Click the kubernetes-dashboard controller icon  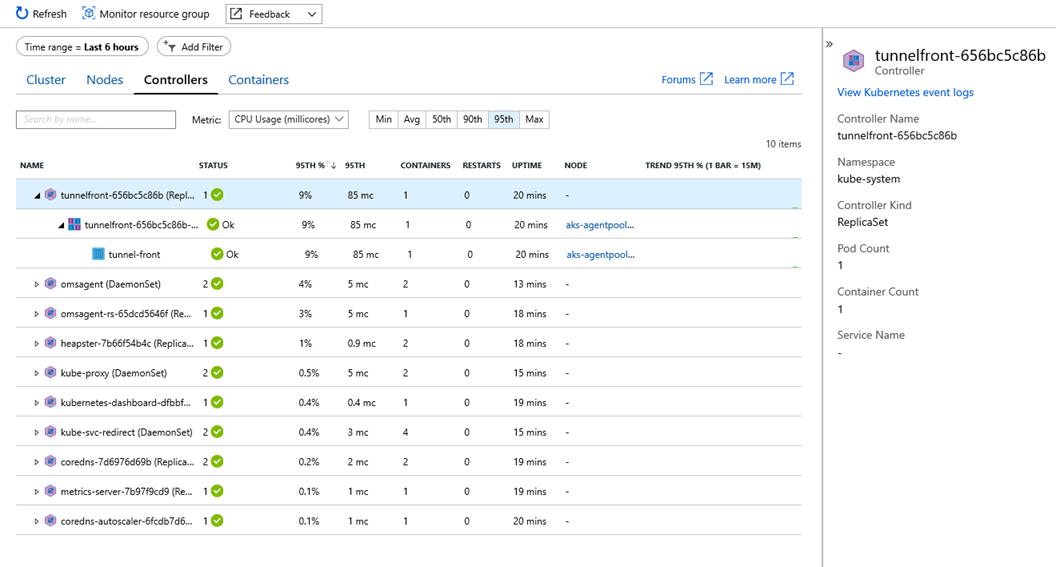pos(51,402)
